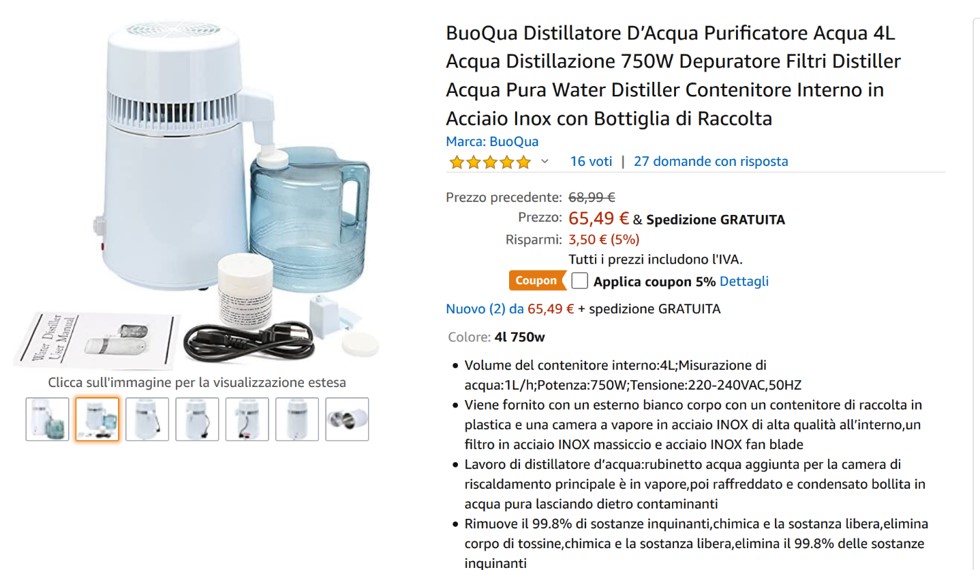Tick the Applica coupon 5% checkbox

[x=579, y=281]
